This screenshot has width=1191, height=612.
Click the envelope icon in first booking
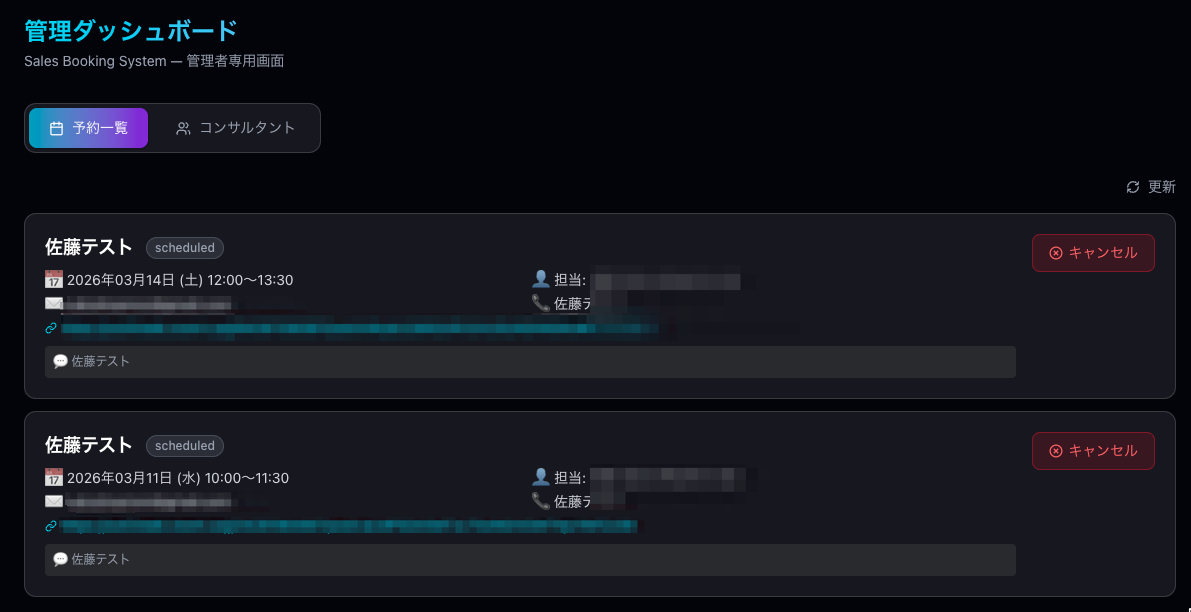[x=54, y=303]
